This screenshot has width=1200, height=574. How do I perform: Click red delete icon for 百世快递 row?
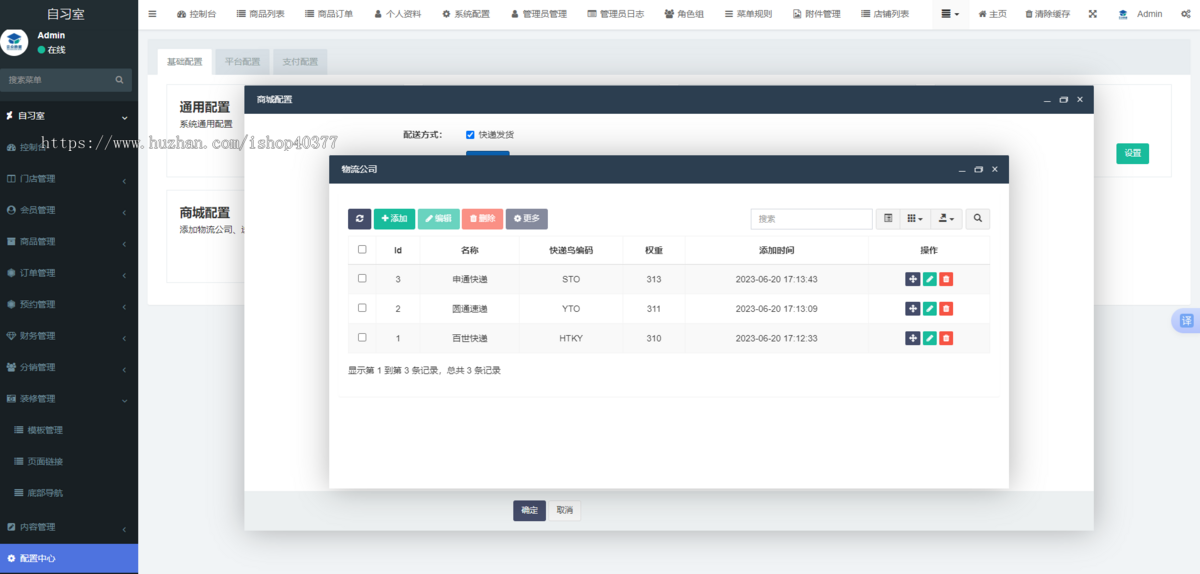(x=946, y=338)
